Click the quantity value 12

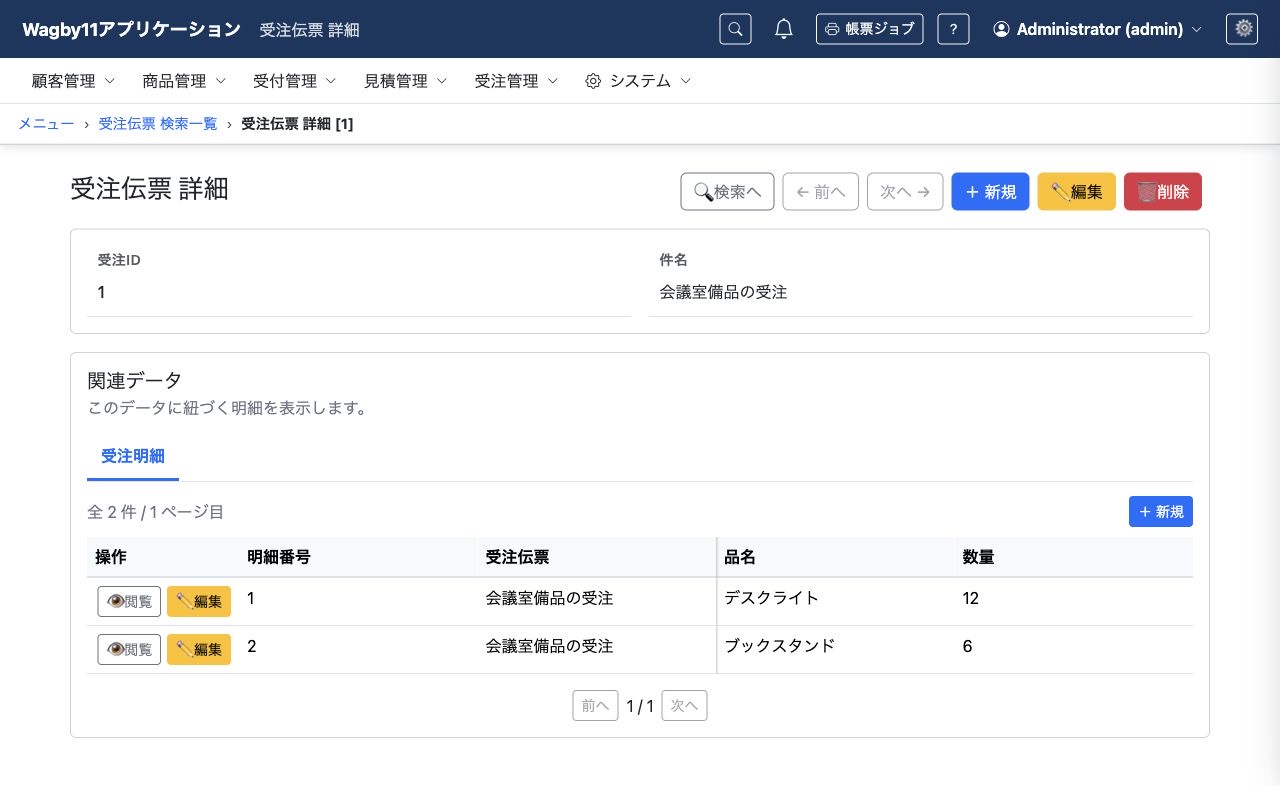point(971,598)
